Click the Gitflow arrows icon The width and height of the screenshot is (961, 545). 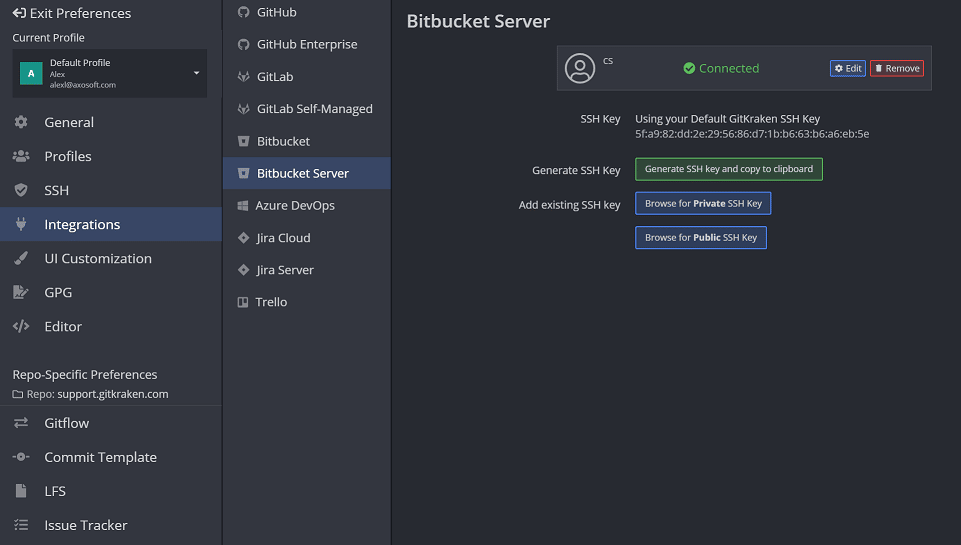[x=21, y=423]
